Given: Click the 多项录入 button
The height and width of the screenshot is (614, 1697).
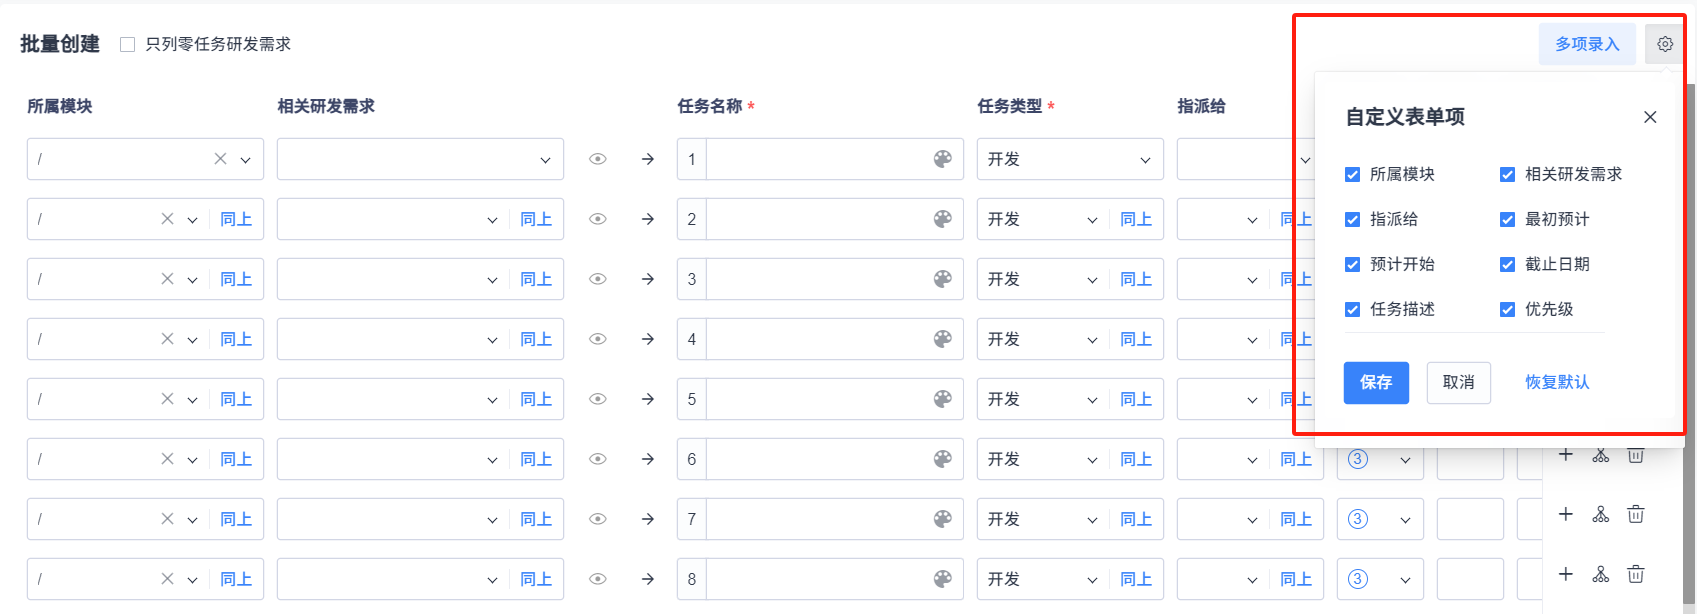Looking at the screenshot, I should [x=1586, y=44].
